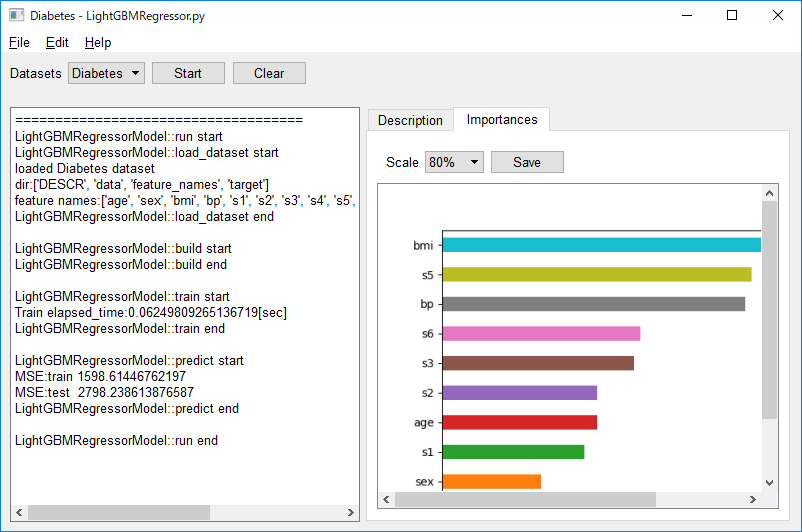802x532 pixels.
Task: Click the log panel's scroll left arrow
Action: point(19,512)
